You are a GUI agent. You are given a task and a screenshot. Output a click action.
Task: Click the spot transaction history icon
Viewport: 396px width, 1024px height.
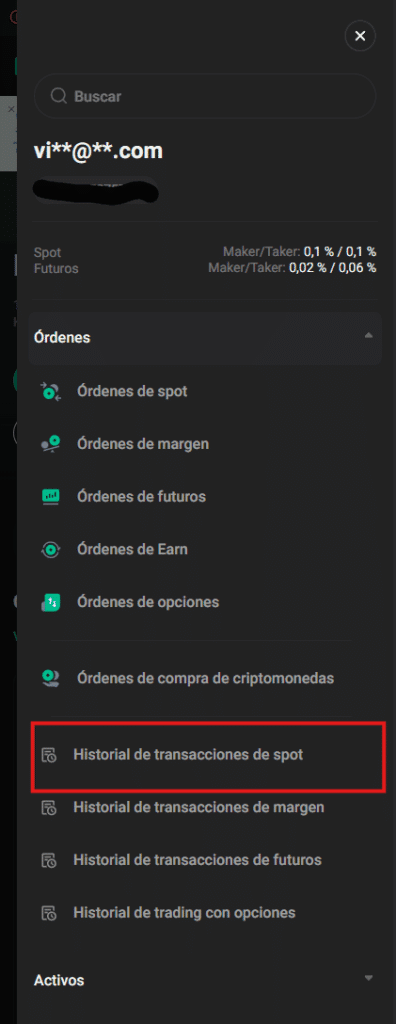[49, 756]
